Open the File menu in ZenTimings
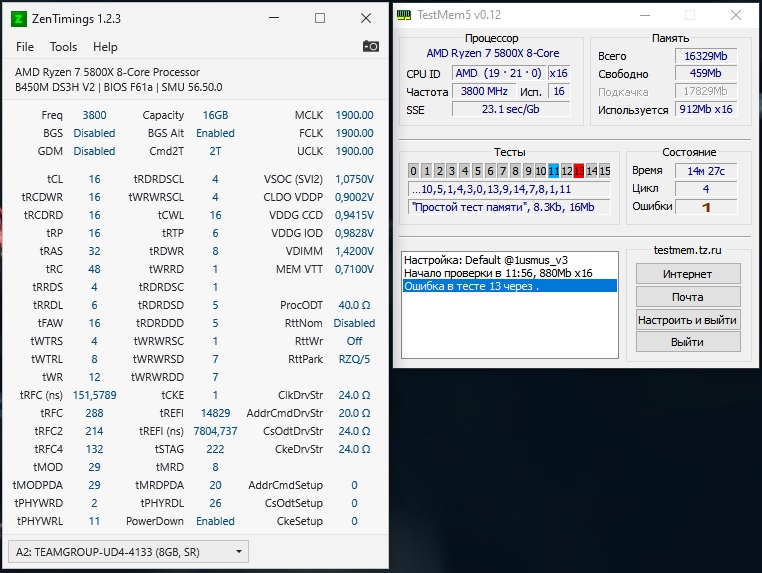Viewport: 762px width, 573px height. coord(25,47)
